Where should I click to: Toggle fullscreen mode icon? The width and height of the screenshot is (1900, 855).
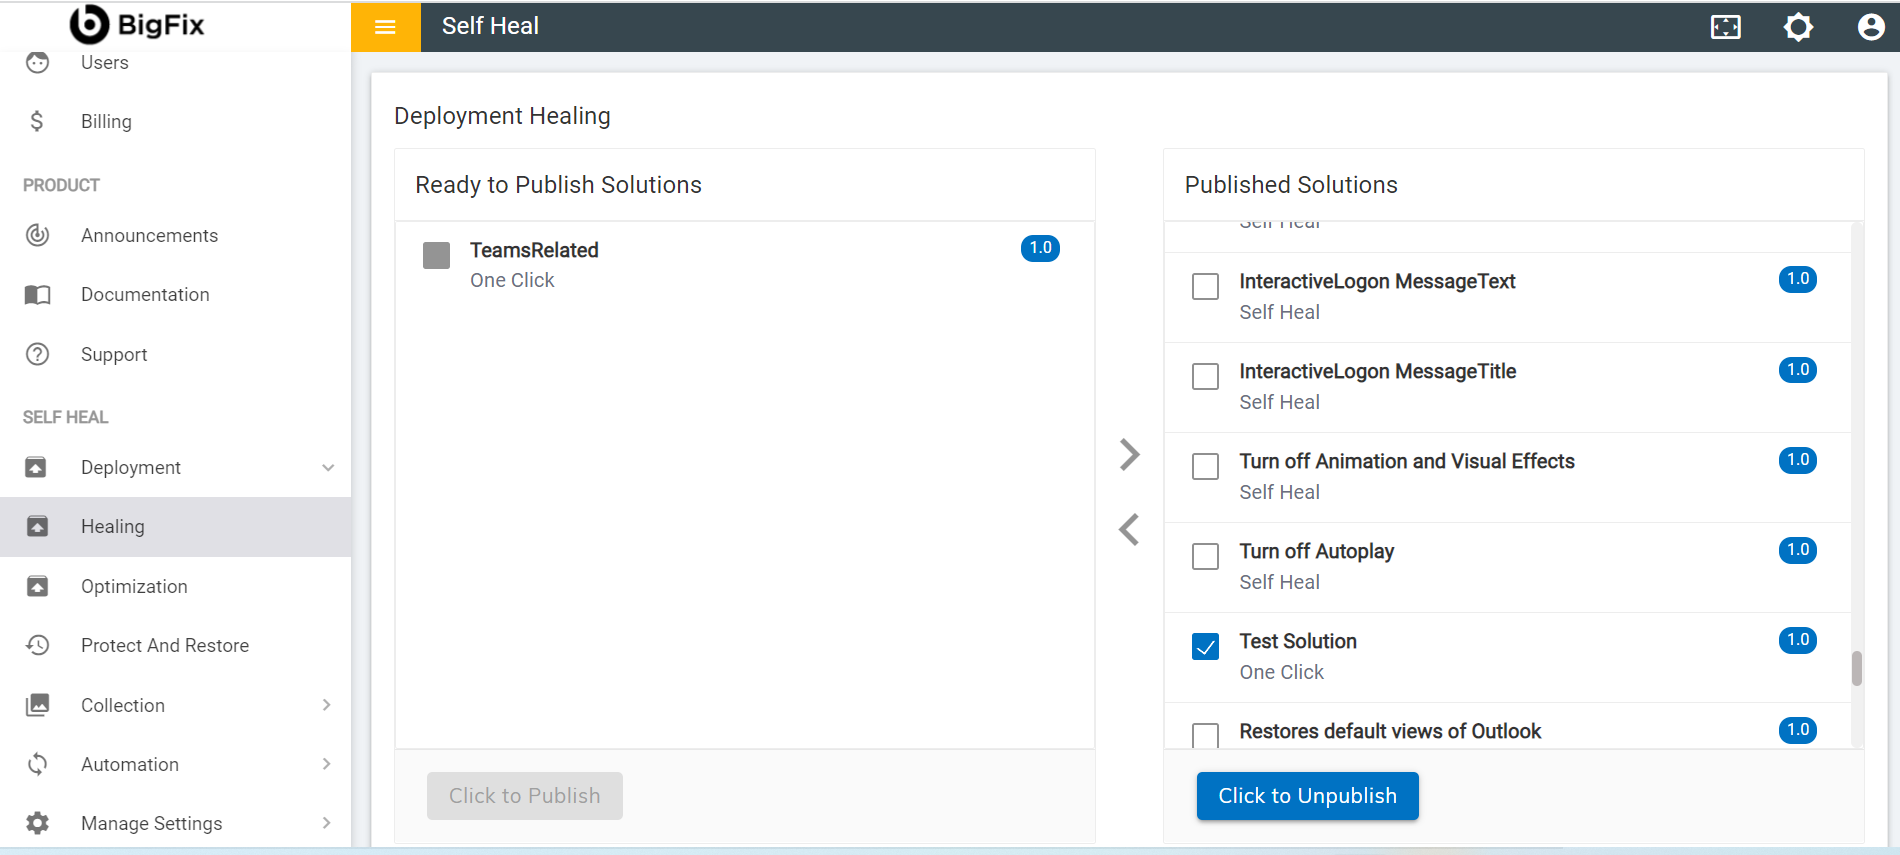pyautogui.click(x=1726, y=27)
